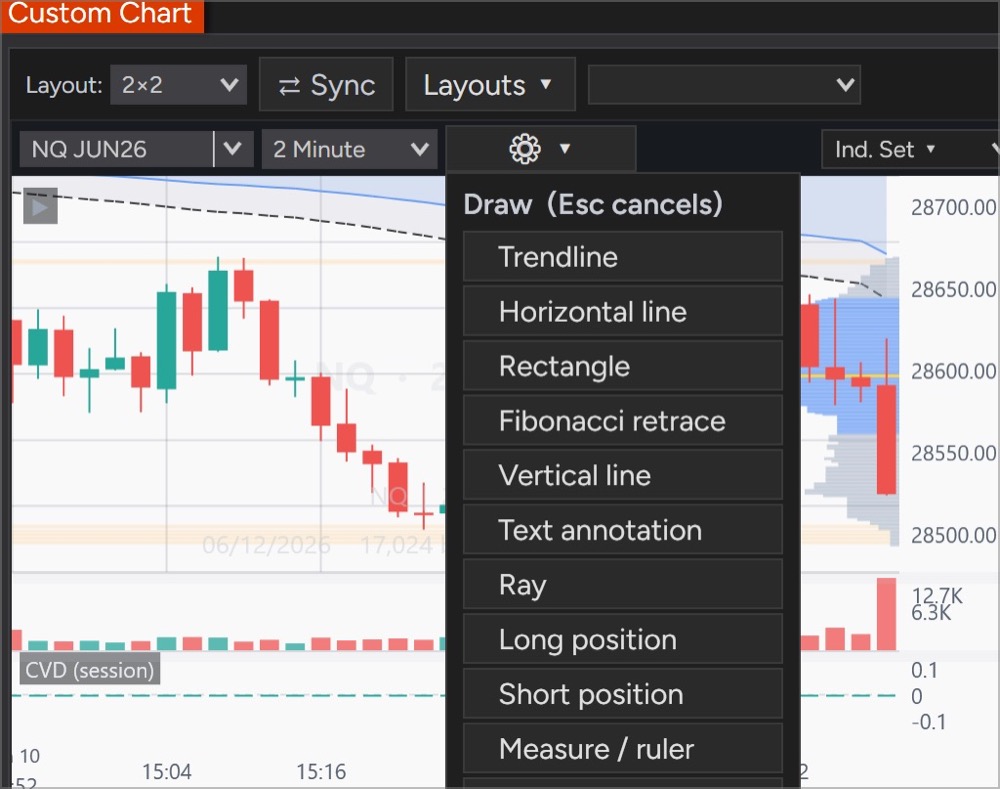This screenshot has width=1000, height=789.
Task: Click the 28500.00 price axis label
Action: pos(953,535)
